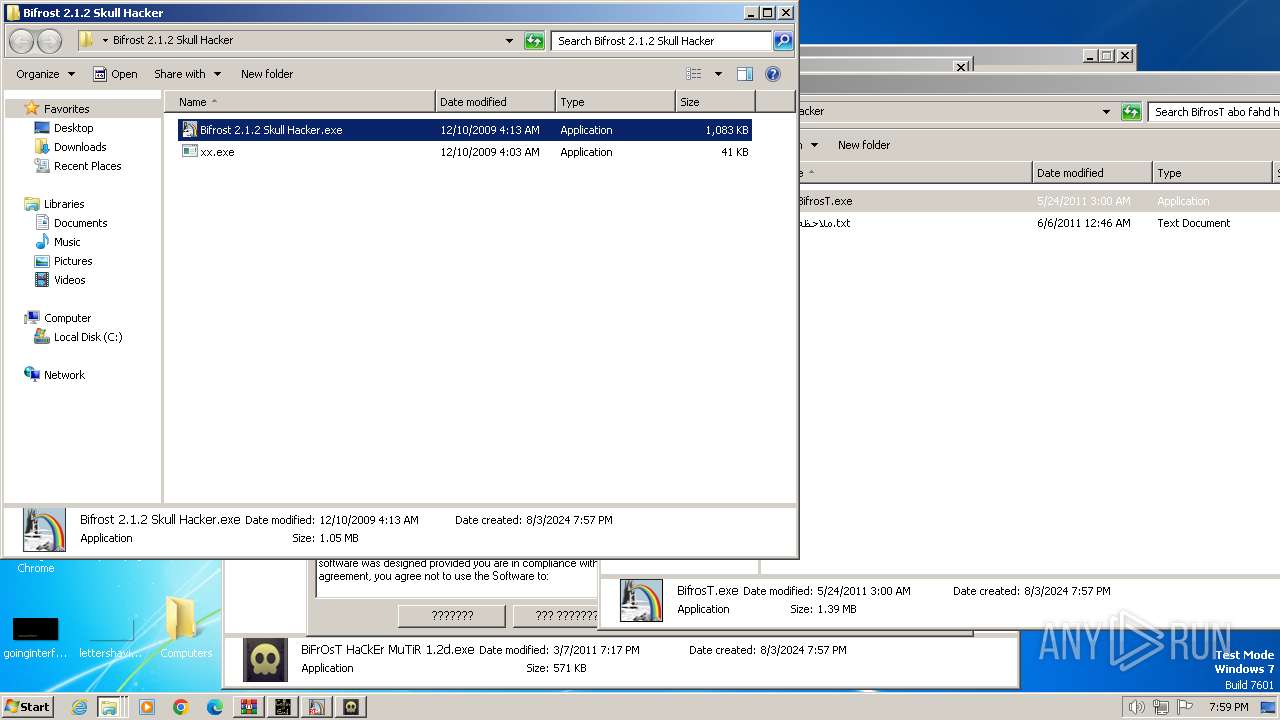Select Computer in the navigation pane
Screen dimensions: 1280x720
(67, 318)
